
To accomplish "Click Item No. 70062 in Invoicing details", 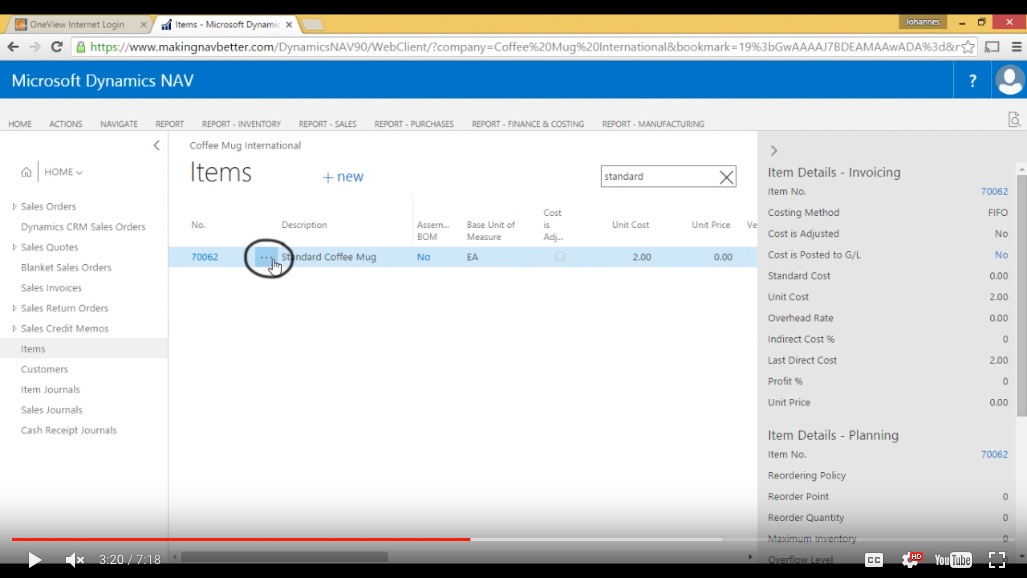I will point(994,191).
